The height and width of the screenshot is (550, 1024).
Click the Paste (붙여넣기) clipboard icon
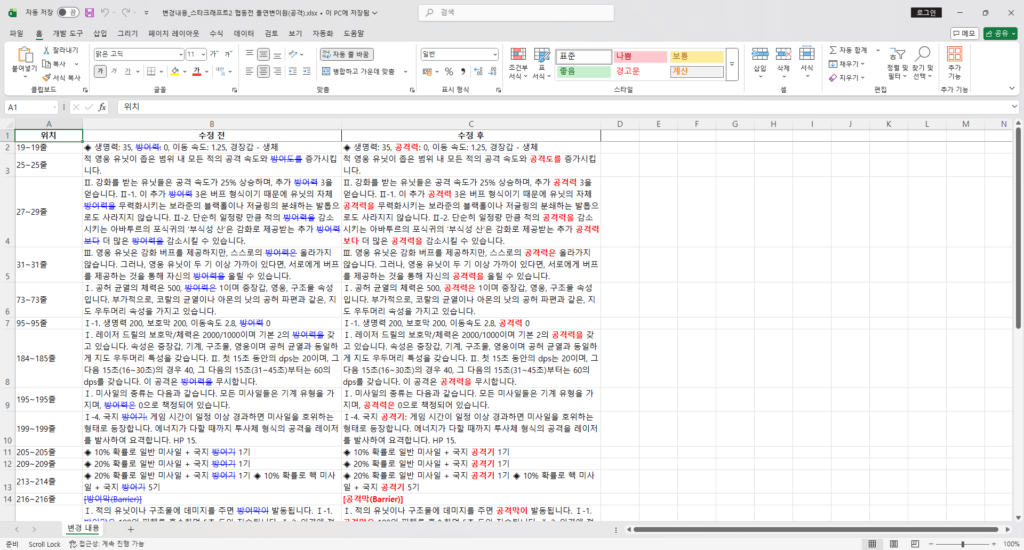(x=25, y=55)
